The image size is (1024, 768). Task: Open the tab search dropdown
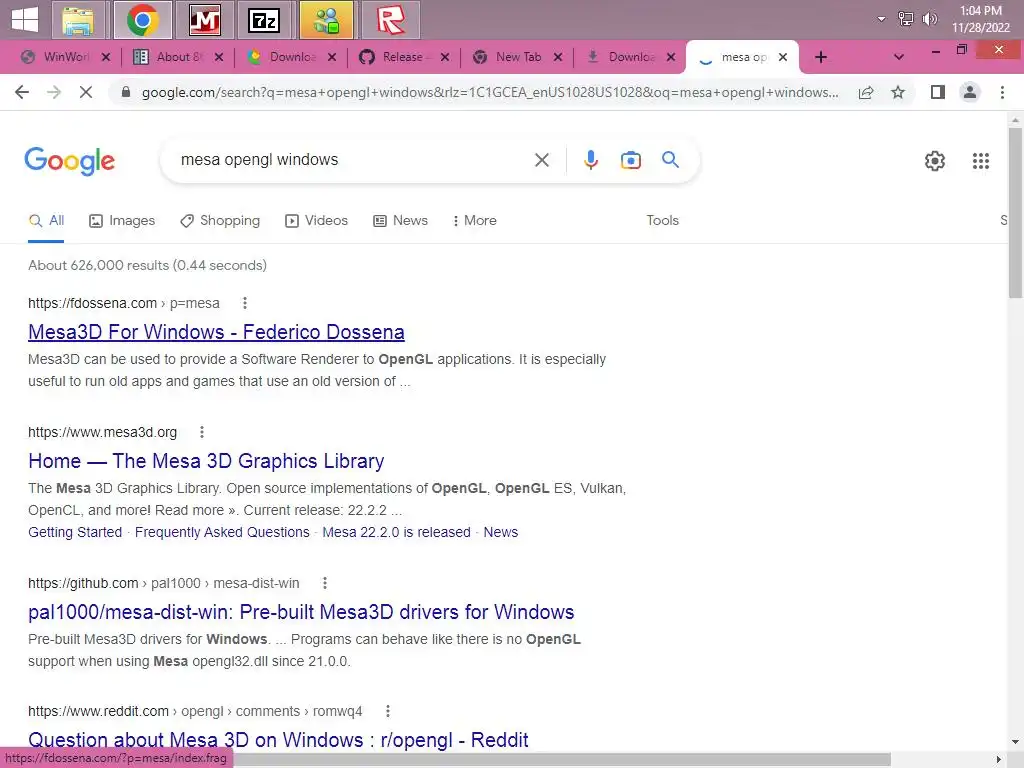899,57
